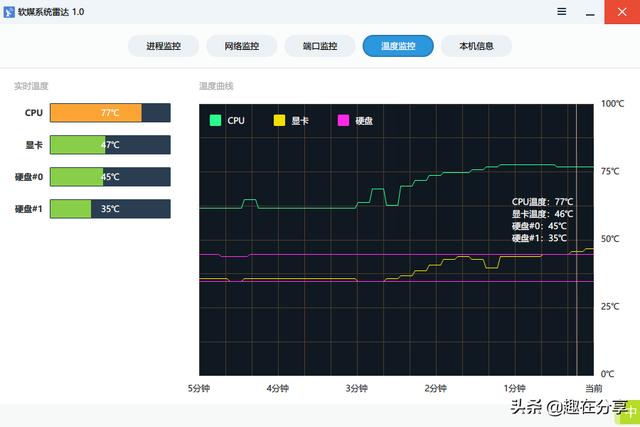The height and width of the screenshot is (427, 640).
Task: Click the 4分钟 time axis label
Action: (x=278, y=388)
